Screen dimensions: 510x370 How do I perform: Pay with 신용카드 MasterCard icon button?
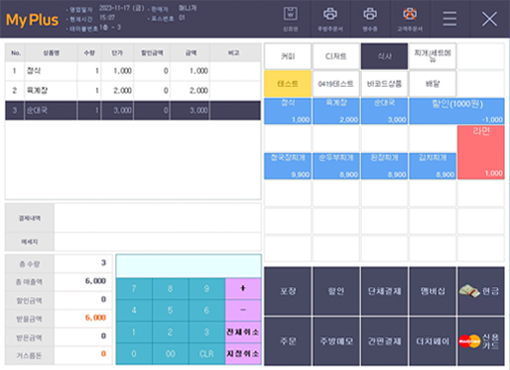click(x=481, y=341)
